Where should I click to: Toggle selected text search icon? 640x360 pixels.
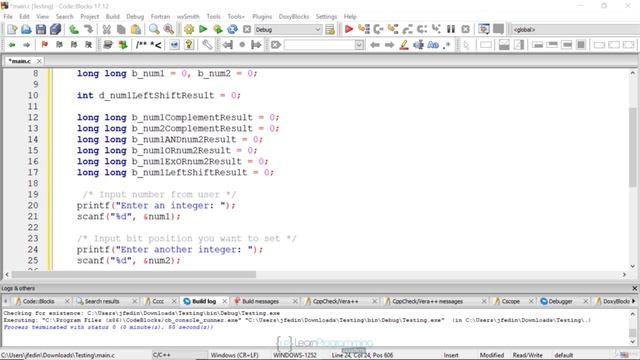418,44
